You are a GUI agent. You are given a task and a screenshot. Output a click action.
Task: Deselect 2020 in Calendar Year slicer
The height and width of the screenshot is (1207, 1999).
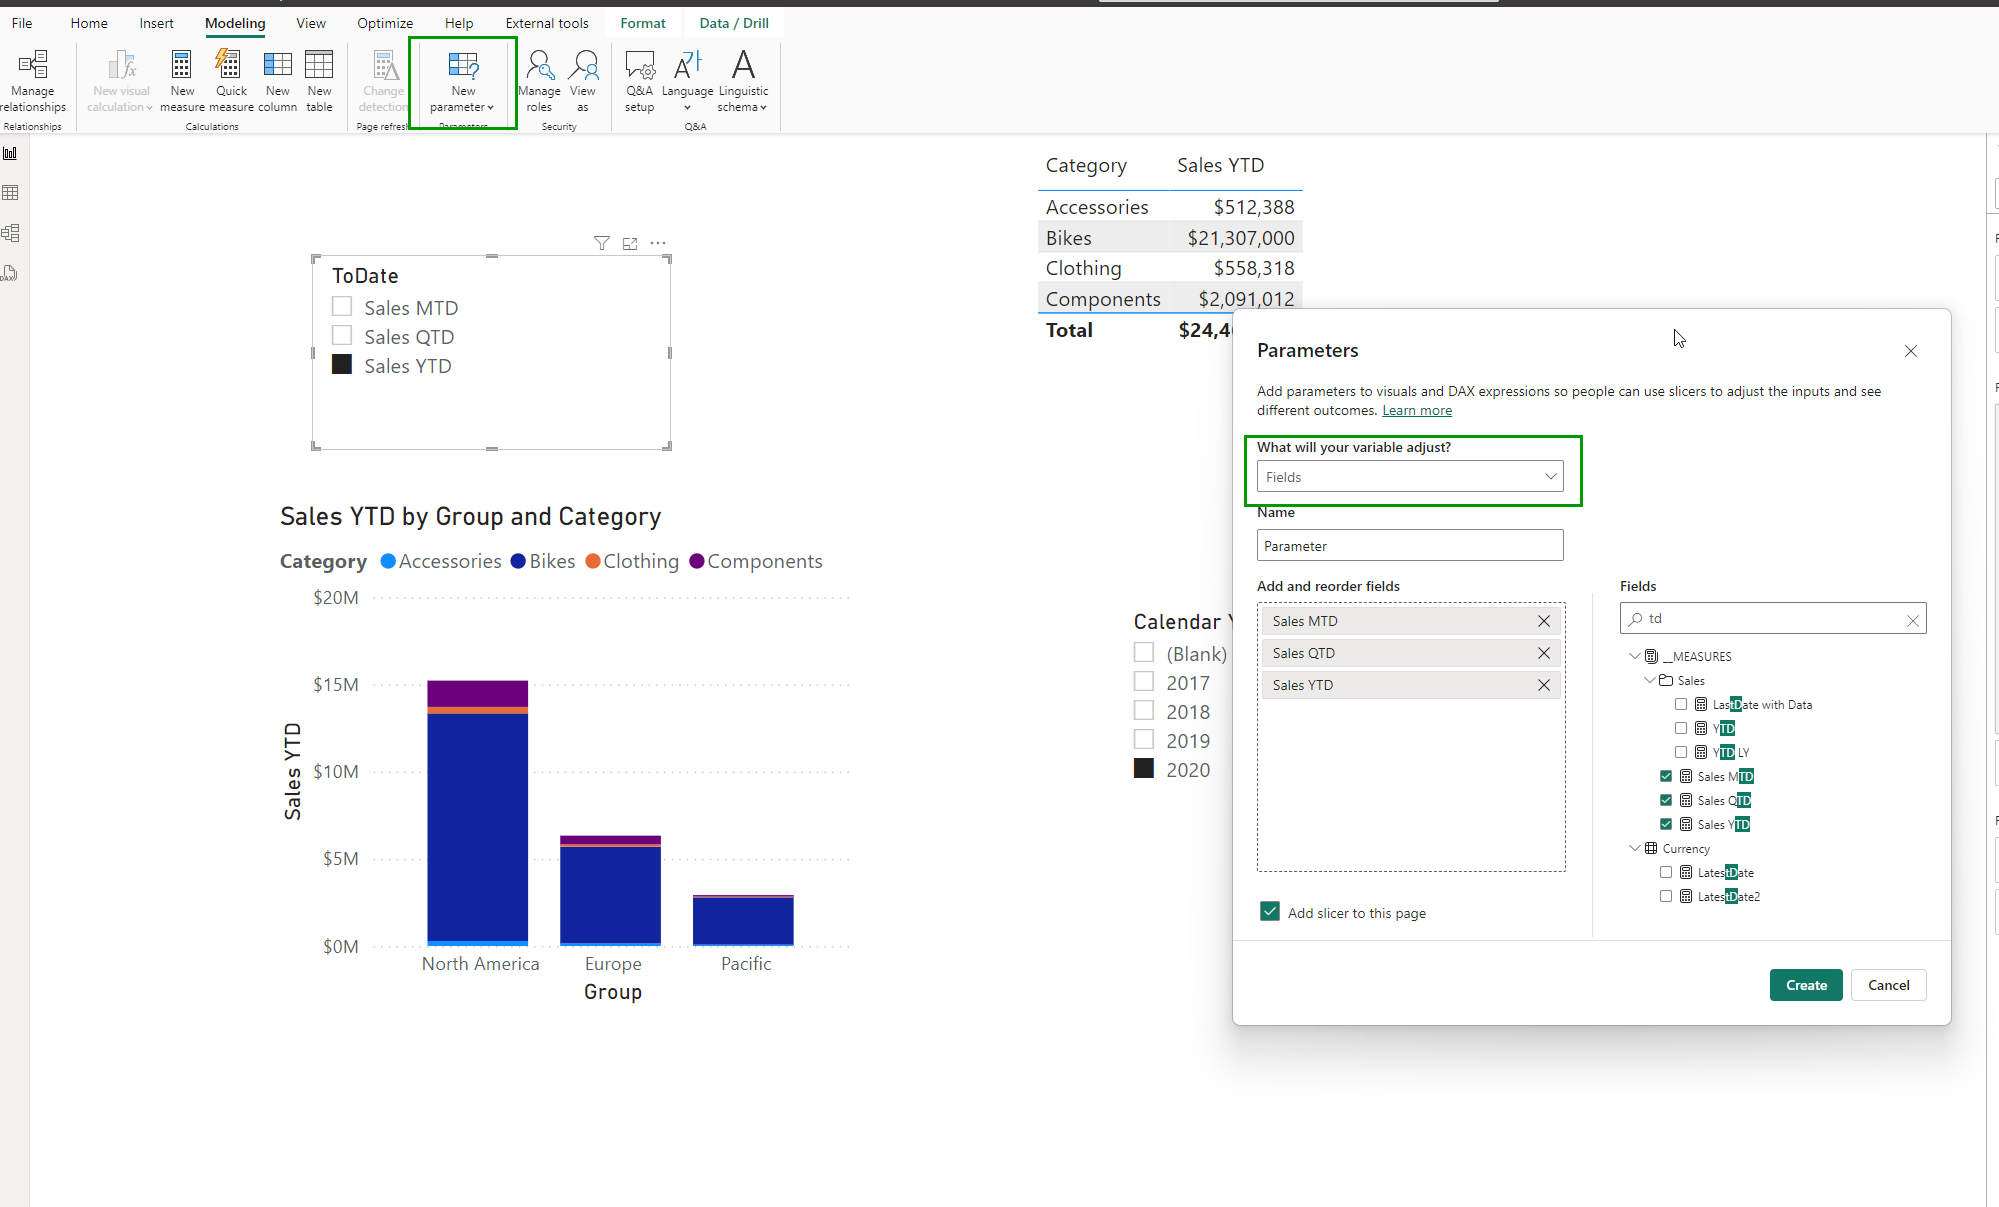(x=1144, y=768)
